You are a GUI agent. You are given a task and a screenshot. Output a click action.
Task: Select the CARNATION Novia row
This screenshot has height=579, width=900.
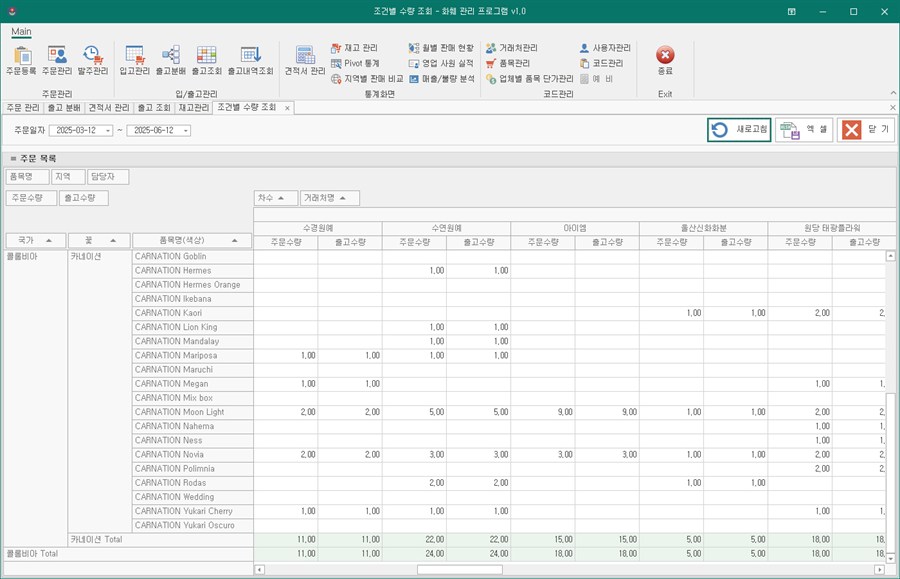[192, 454]
